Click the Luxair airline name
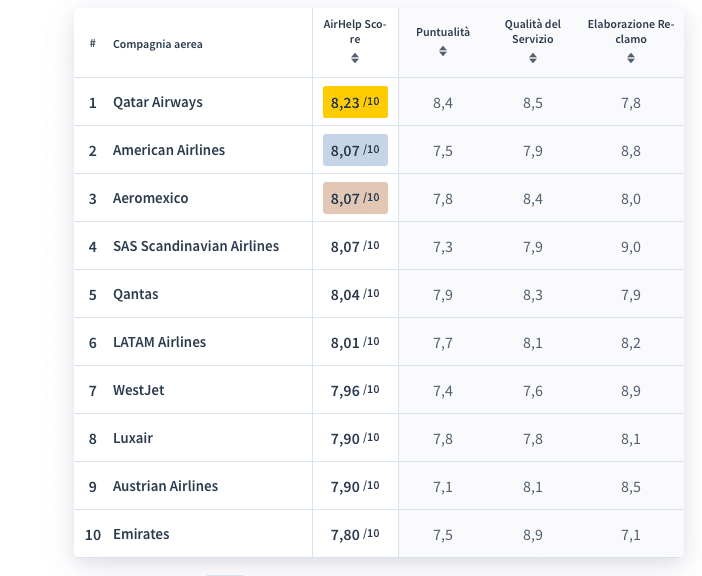This screenshot has height=576, width=702. [133, 439]
